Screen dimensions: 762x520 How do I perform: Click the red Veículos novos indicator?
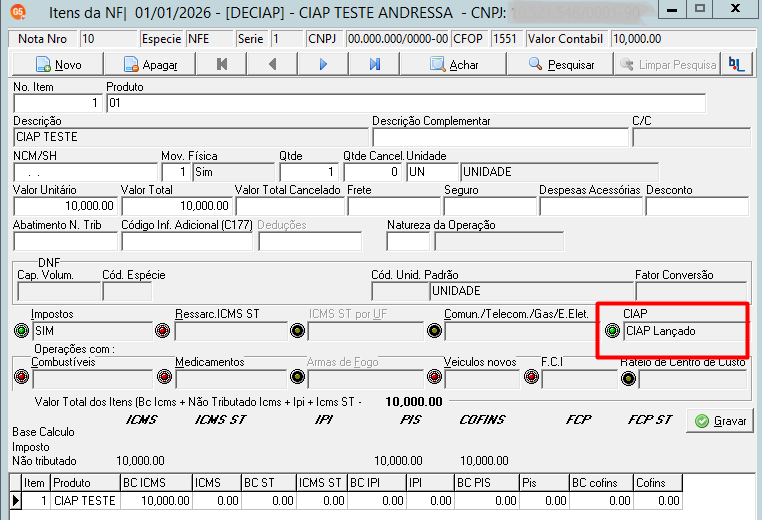(x=434, y=377)
